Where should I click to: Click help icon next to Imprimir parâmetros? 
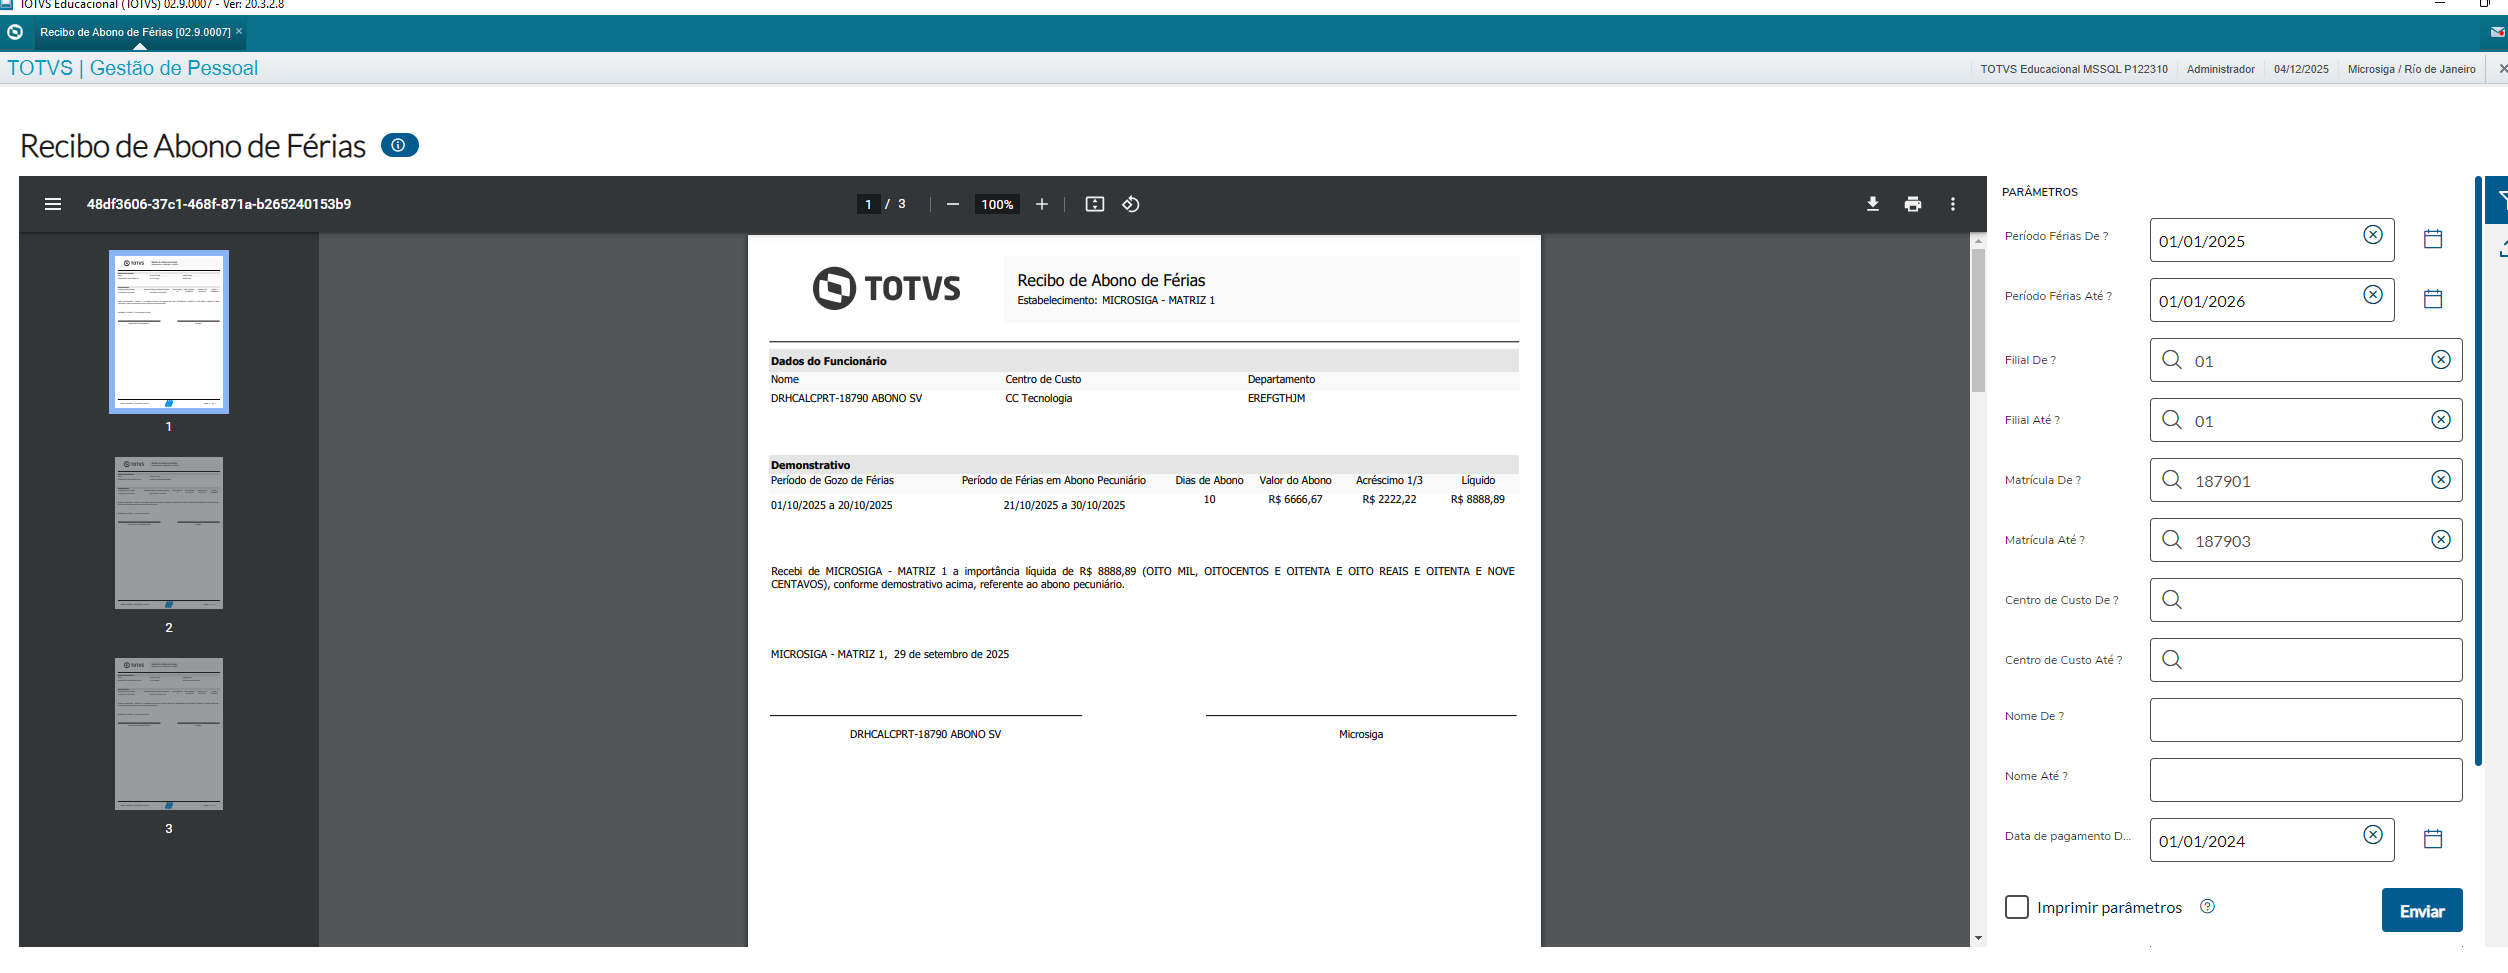coord(2208,906)
